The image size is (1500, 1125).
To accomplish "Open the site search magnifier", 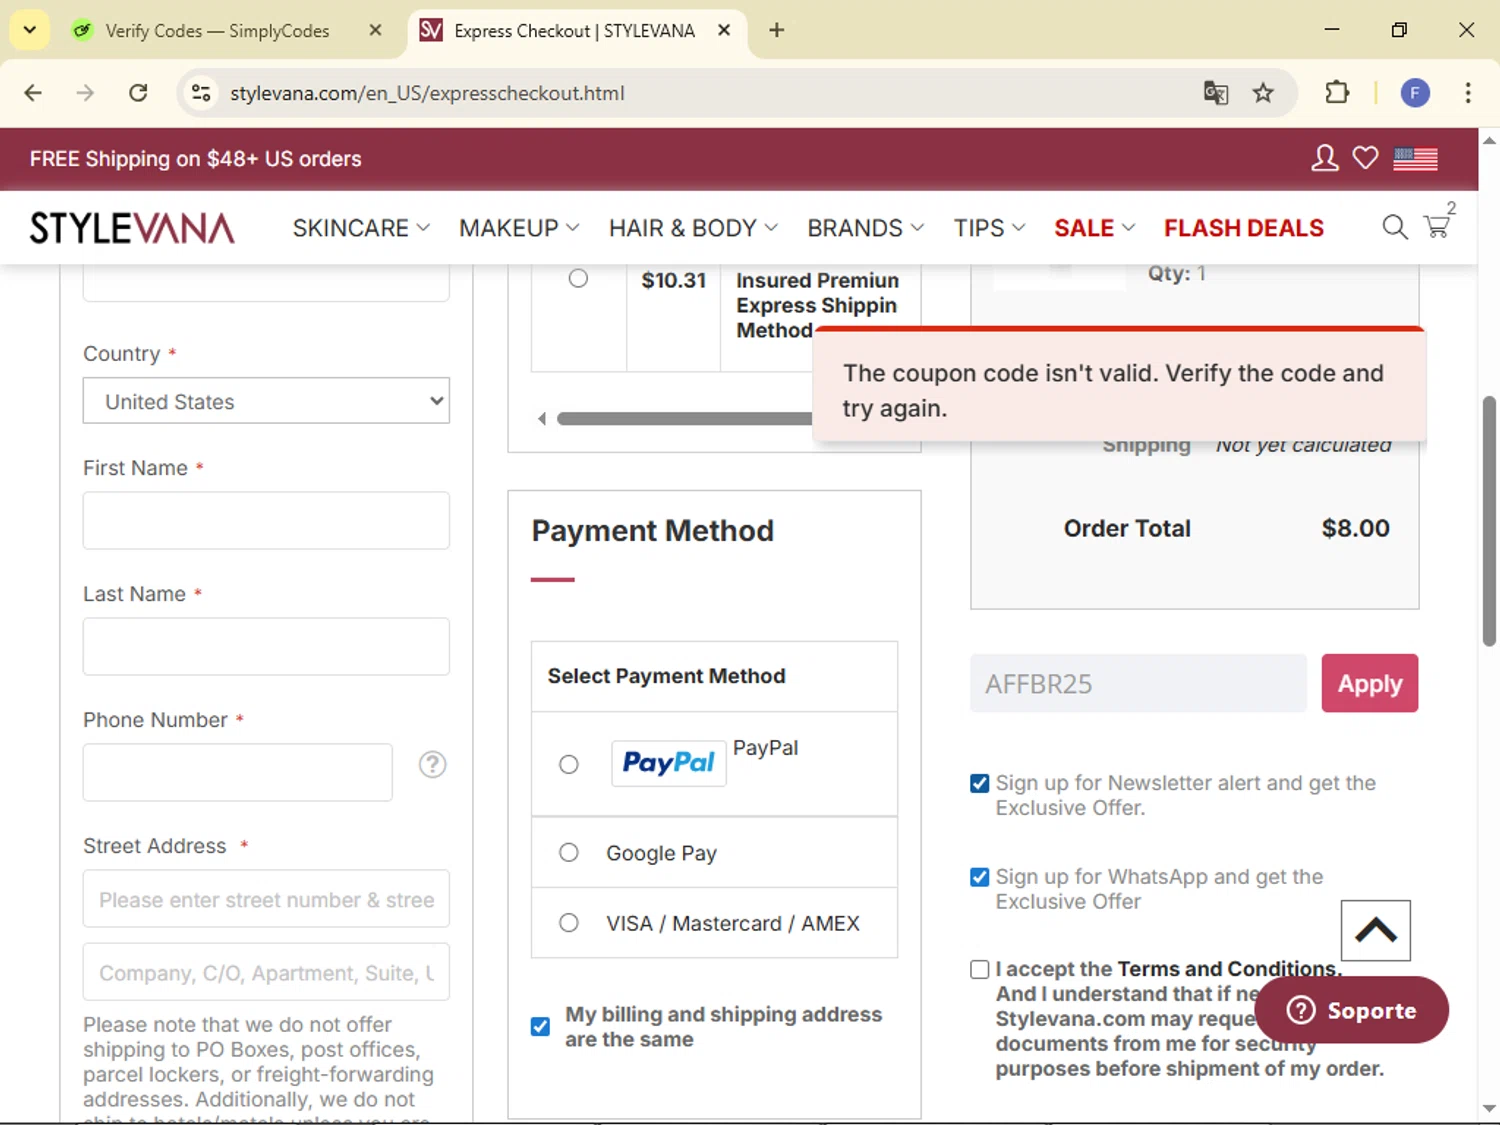I will (1394, 227).
